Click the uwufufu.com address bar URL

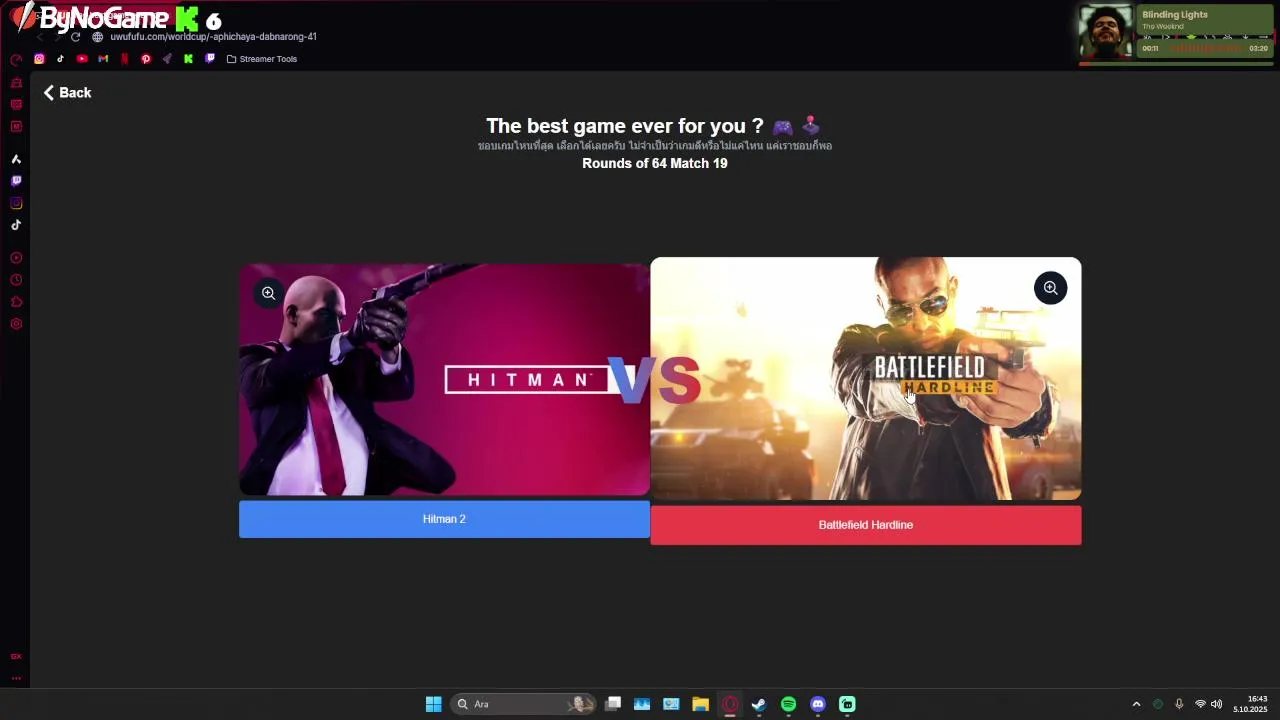click(x=213, y=37)
